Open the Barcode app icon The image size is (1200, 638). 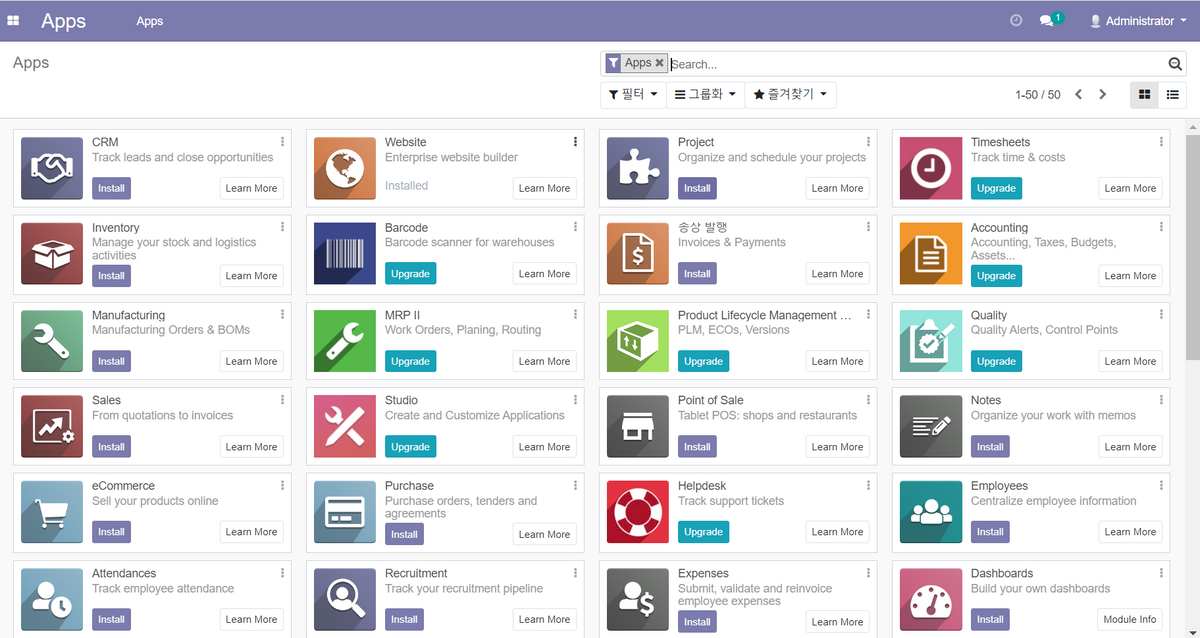[344, 254]
